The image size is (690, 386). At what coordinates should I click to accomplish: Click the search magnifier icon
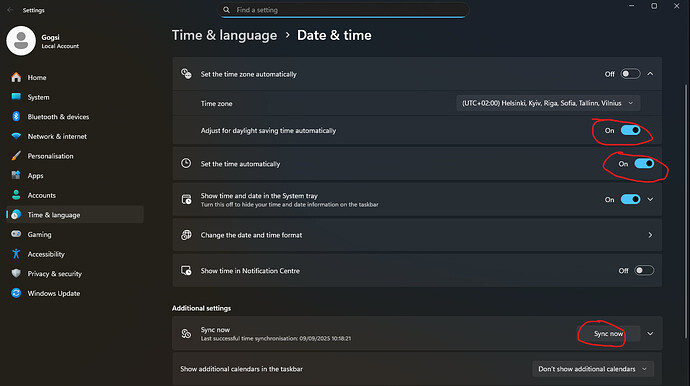click(x=226, y=10)
